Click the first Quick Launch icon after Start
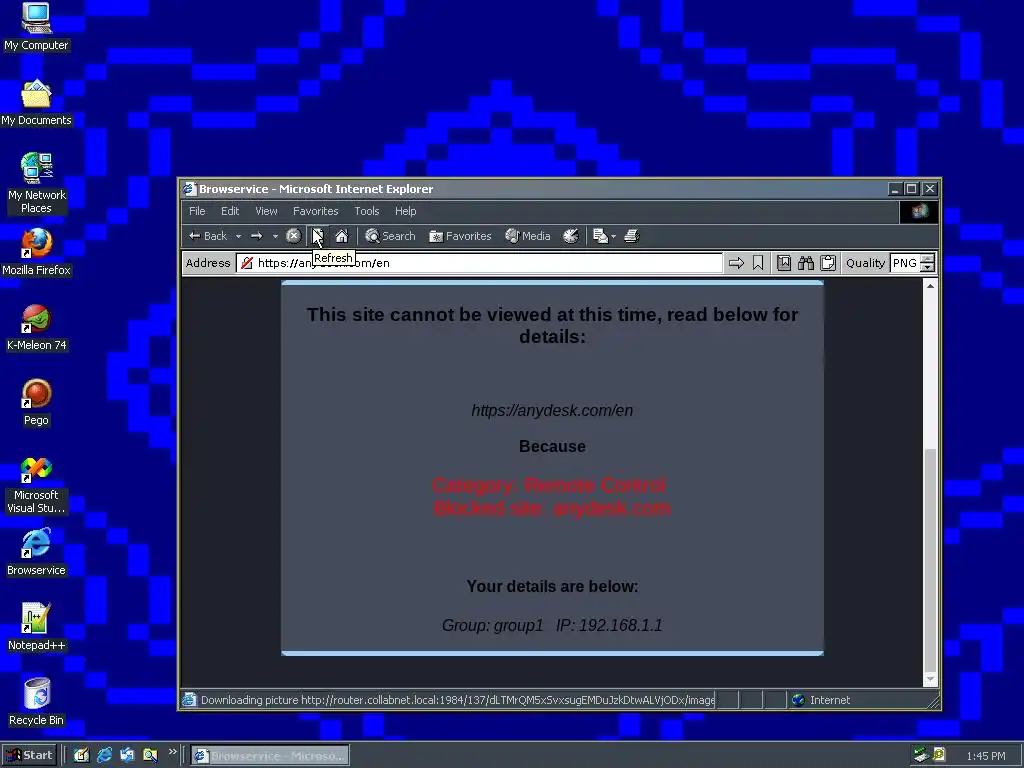The width and height of the screenshot is (1024, 768). [81, 755]
